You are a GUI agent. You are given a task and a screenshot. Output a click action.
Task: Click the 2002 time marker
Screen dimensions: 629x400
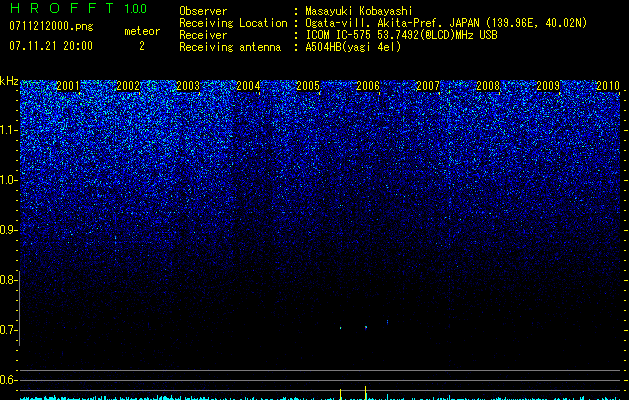128,85
